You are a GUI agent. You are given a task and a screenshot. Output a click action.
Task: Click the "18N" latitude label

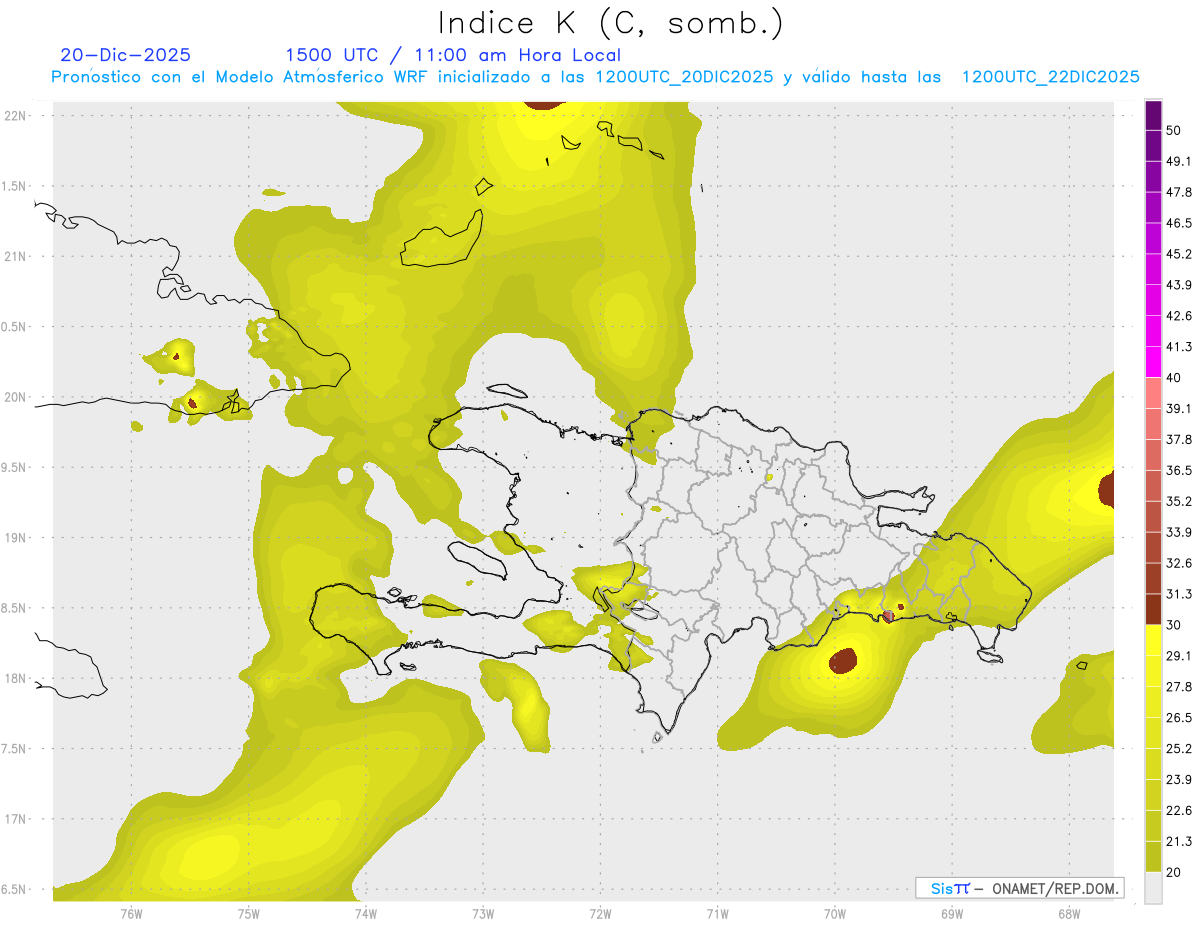[x=17, y=679]
